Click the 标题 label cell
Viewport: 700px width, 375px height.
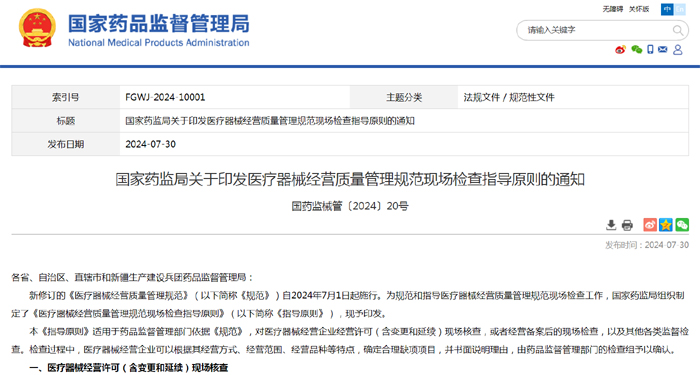point(66,121)
